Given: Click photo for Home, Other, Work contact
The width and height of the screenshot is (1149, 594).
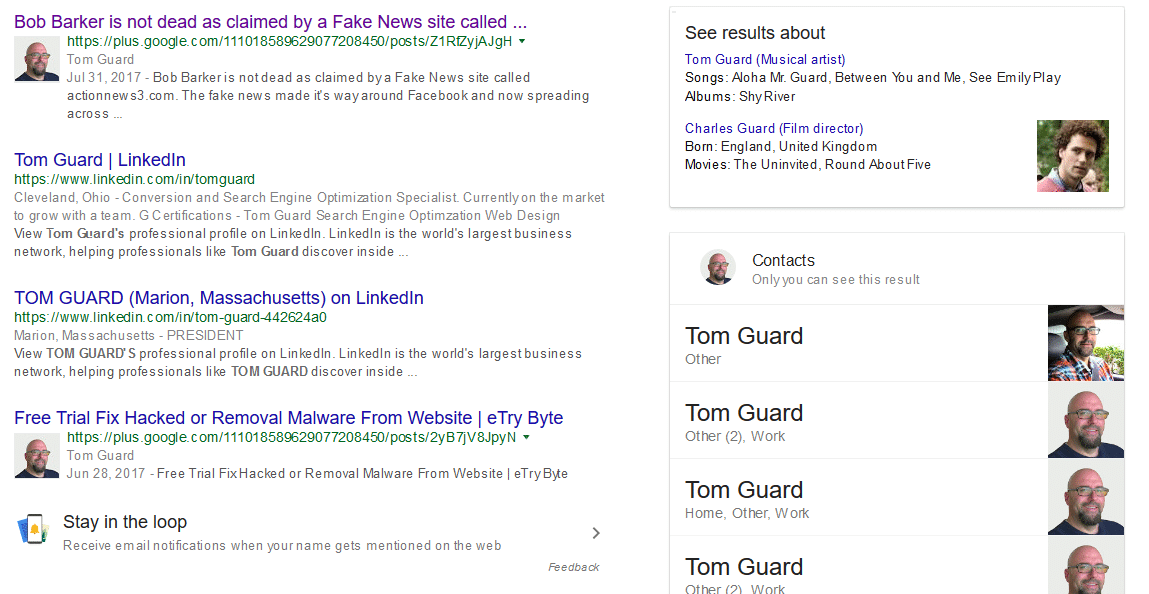Looking at the screenshot, I should 1086,497.
